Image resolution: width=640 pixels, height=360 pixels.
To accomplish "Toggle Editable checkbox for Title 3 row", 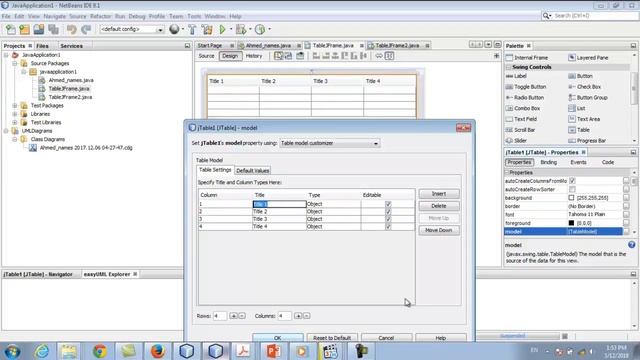I will [x=388, y=219].
